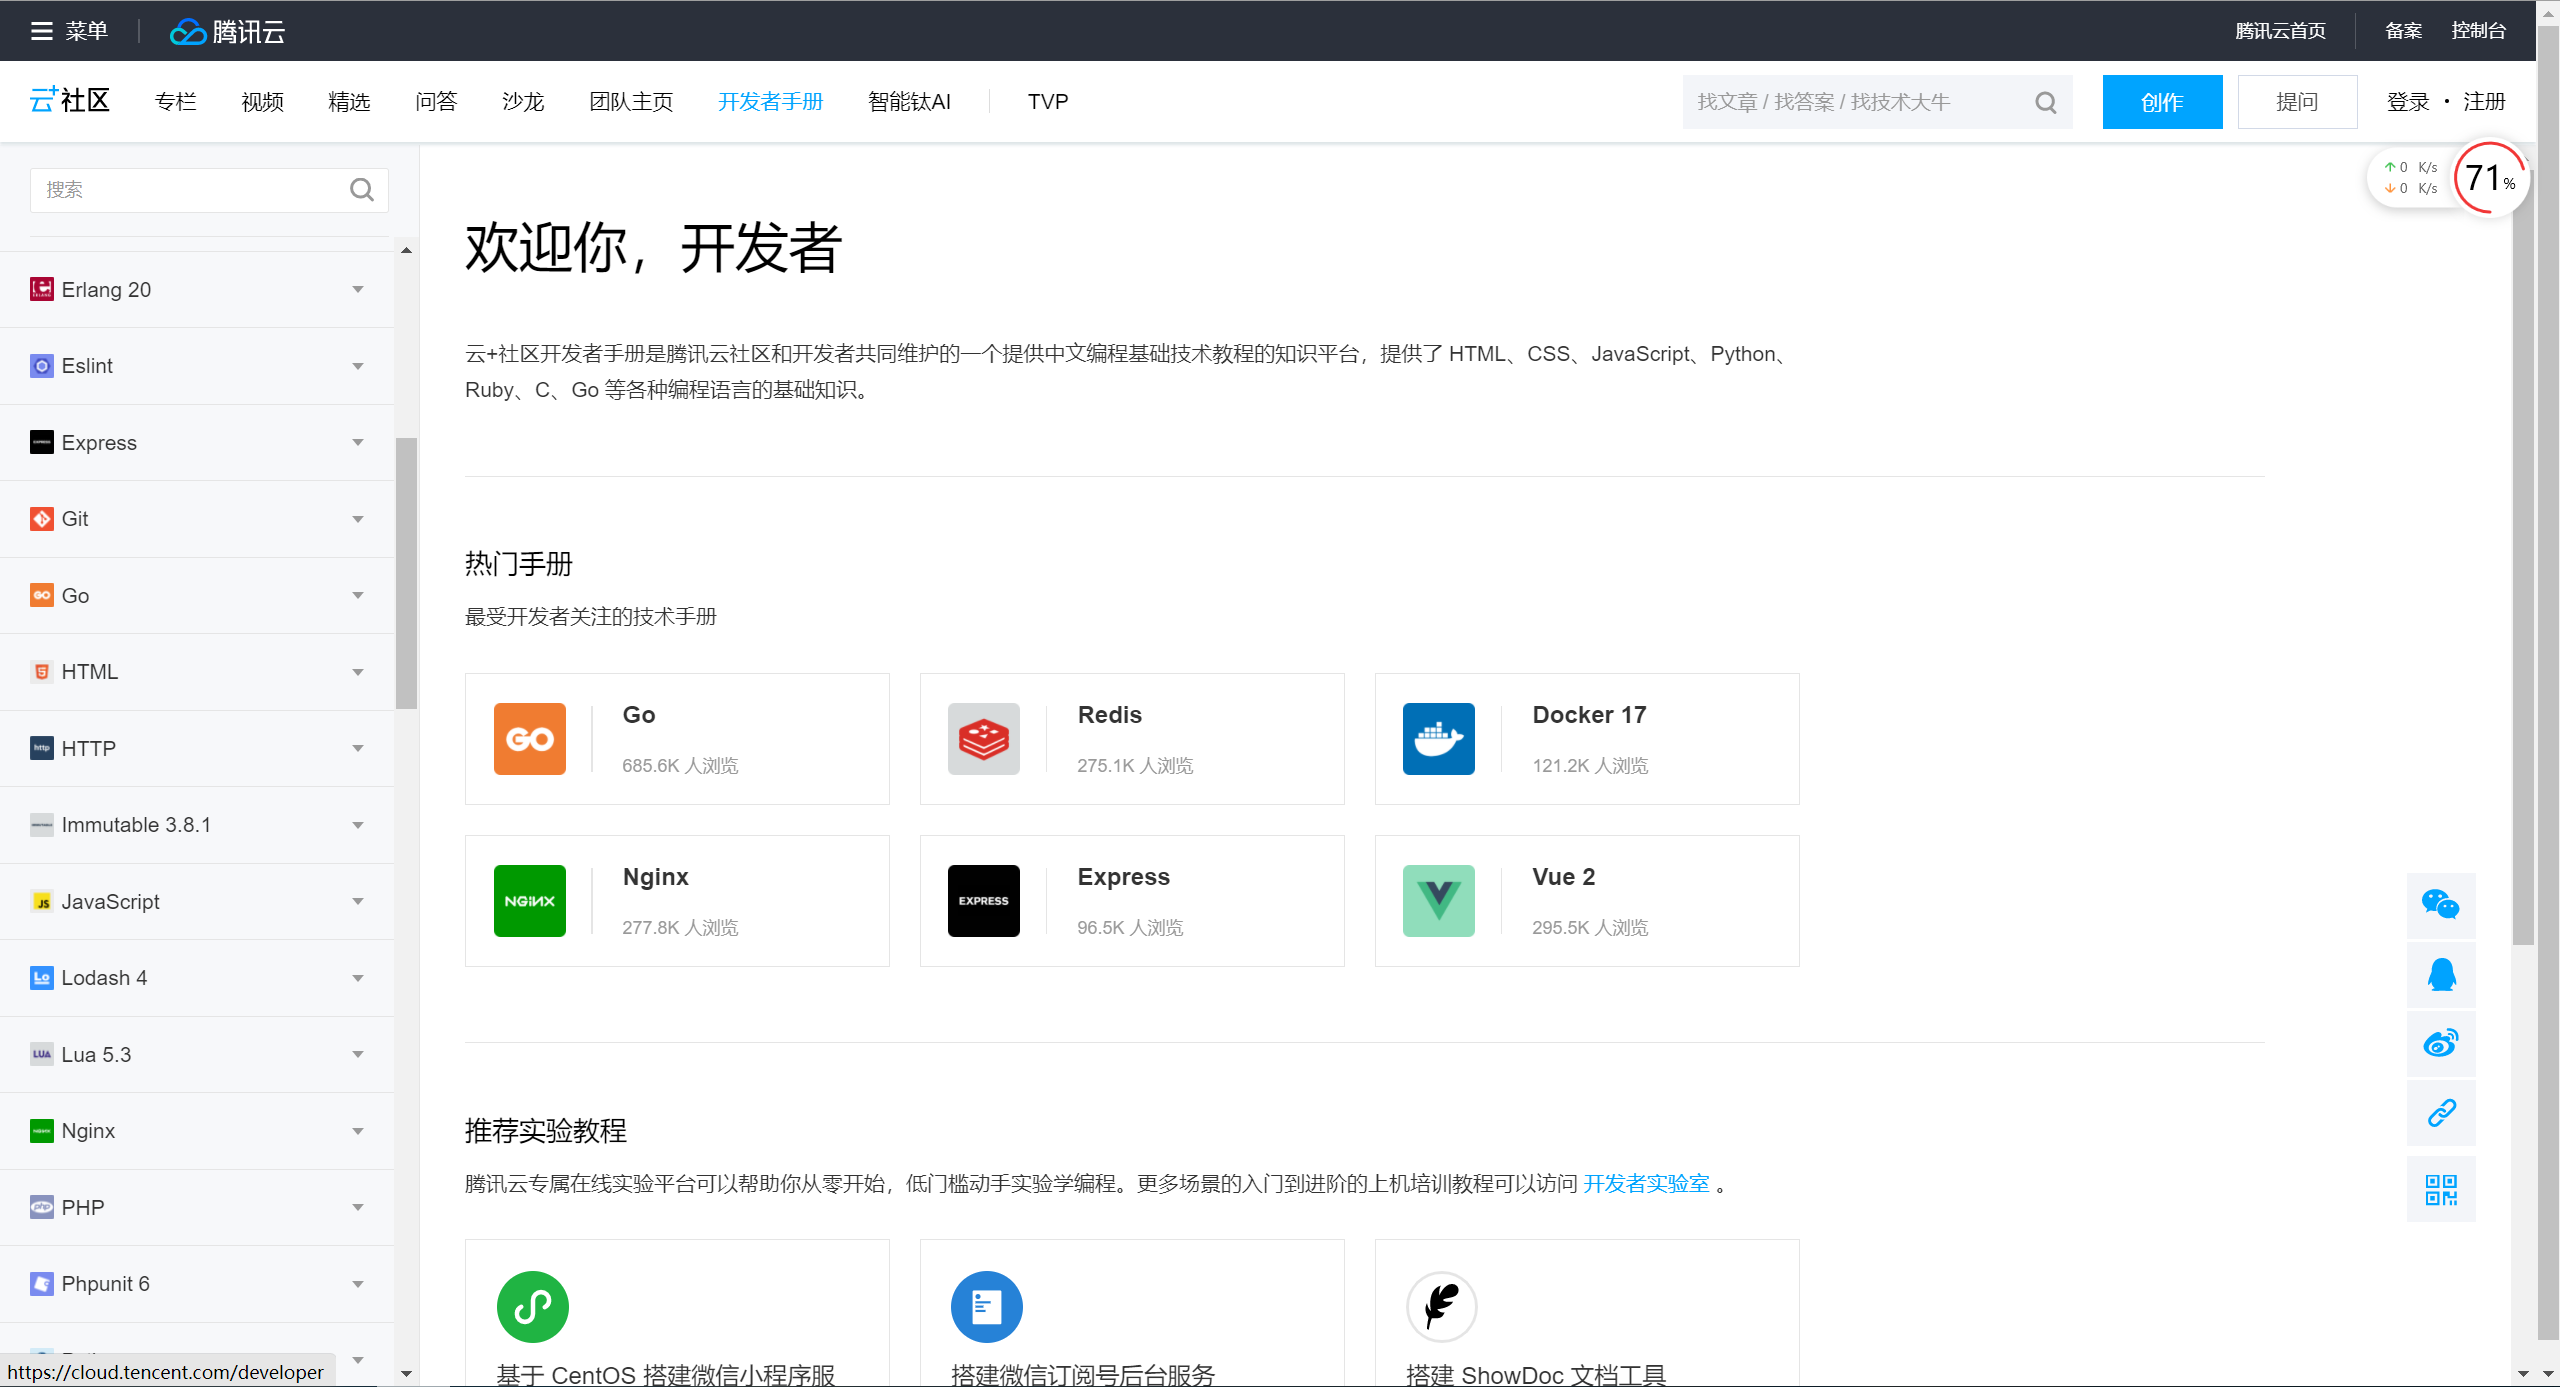Click the search magnifier in sidebar
The image size is (2560, 1387).
click(361, 190)
